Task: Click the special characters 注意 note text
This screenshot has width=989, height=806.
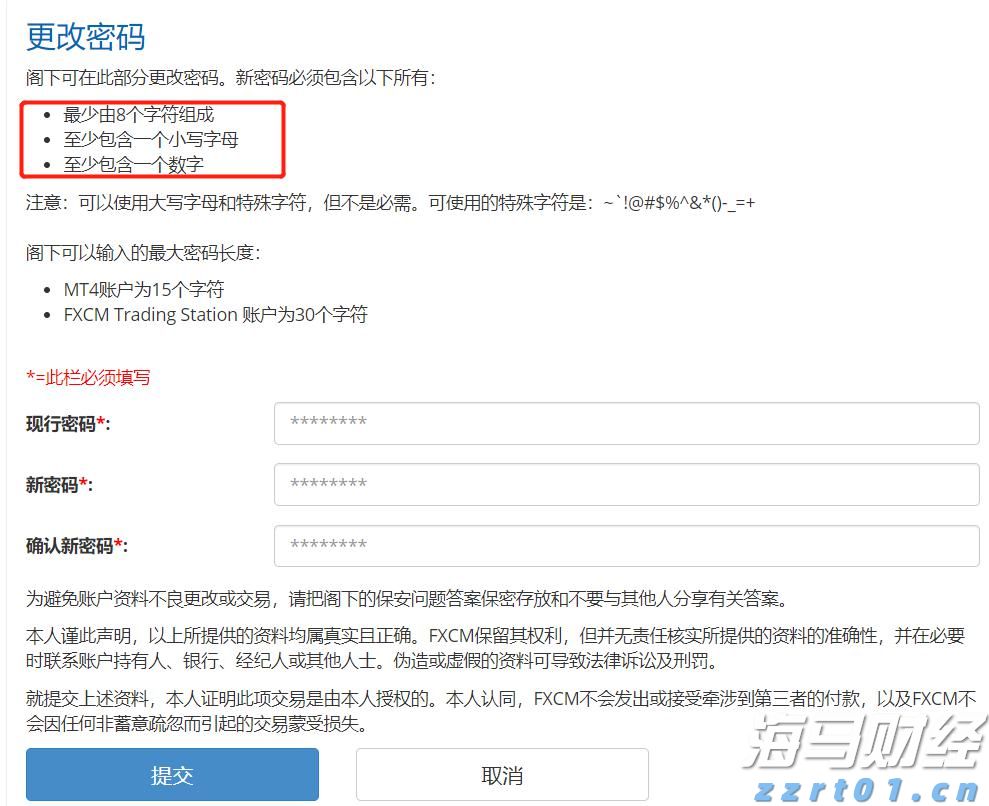Action: click(x=390, y=202)
